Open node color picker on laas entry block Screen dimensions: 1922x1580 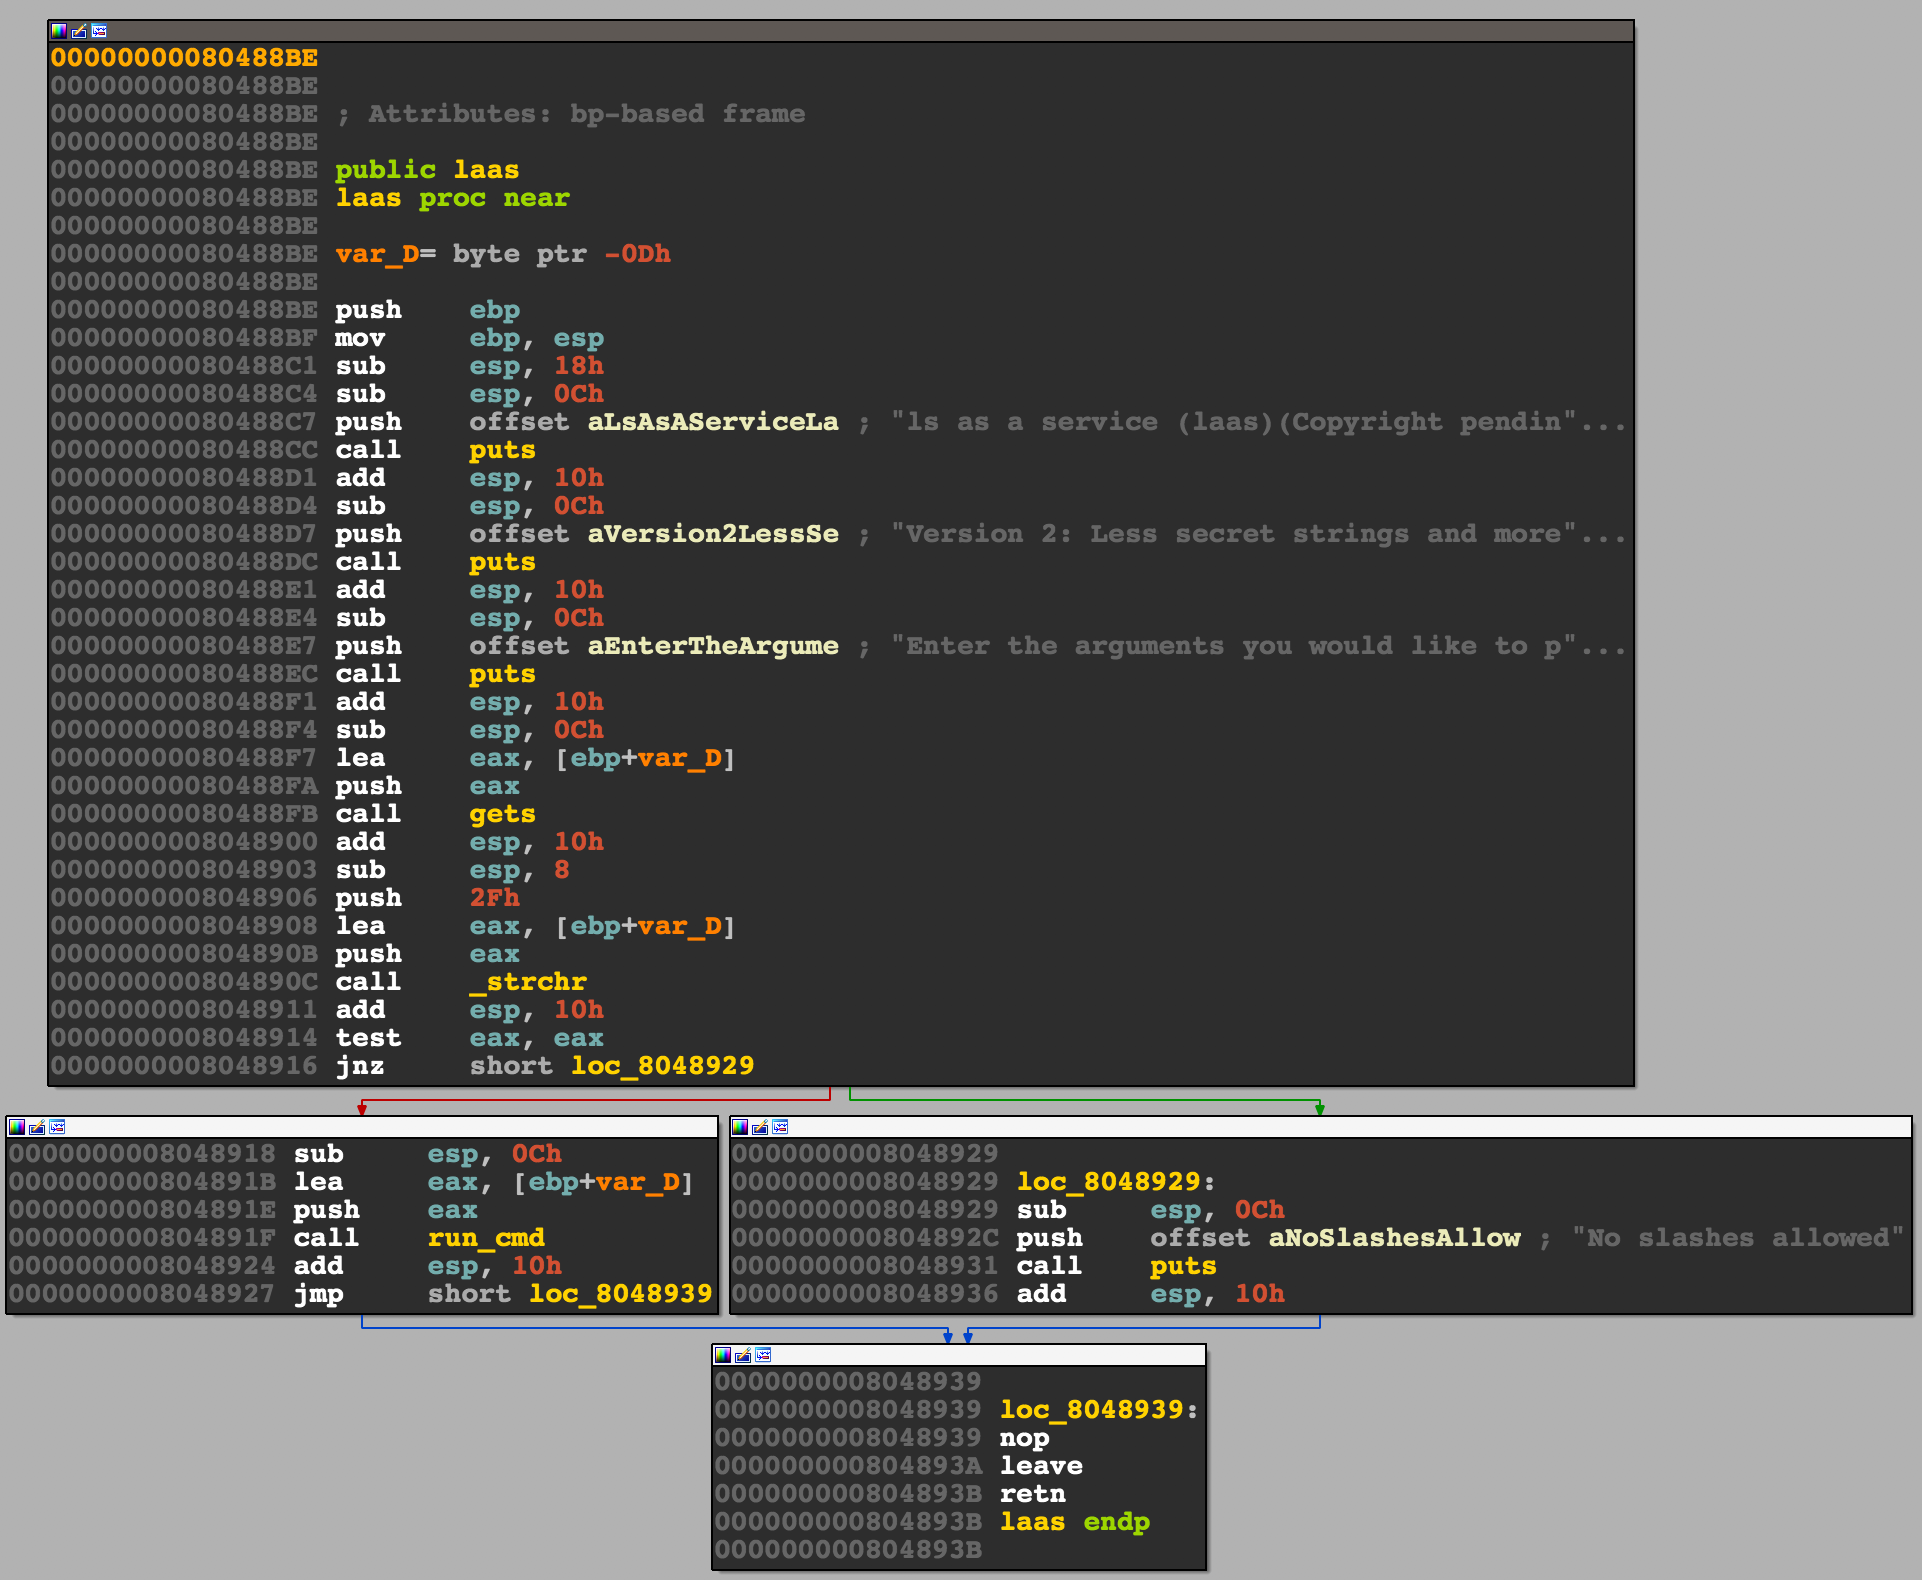click(x=59, y=31)
